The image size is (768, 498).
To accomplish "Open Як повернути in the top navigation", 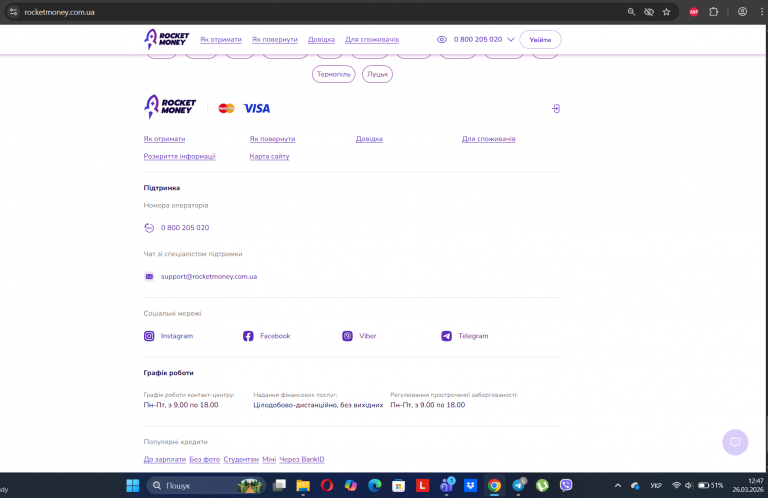I will pyautogui.click(x=275, y=40).
